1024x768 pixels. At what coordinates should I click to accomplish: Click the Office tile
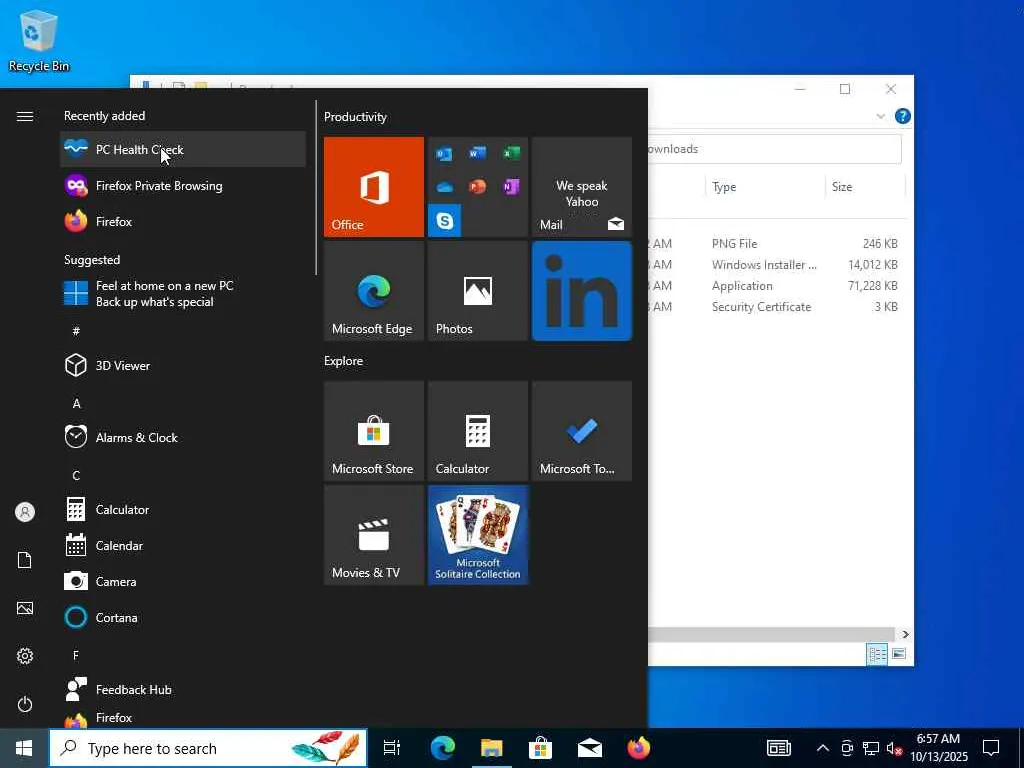coord(374,187)
